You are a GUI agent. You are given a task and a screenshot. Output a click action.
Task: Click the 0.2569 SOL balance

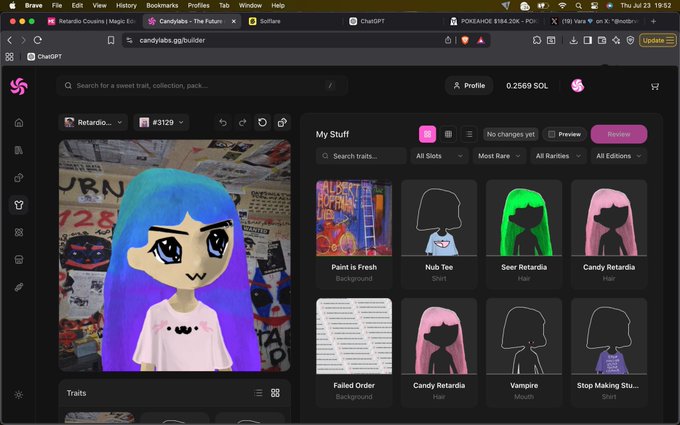point(527,86)
